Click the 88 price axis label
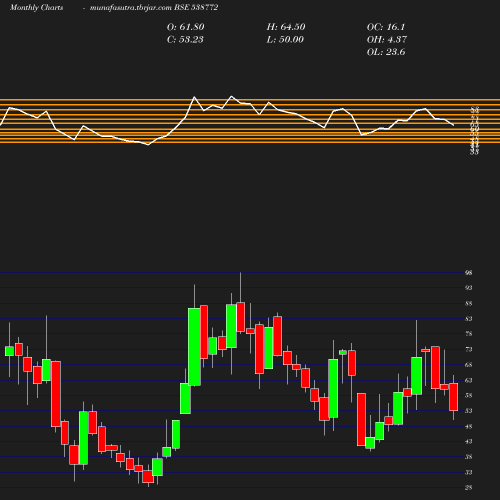Screen dimensions: 500x500 tap(469, 304)
